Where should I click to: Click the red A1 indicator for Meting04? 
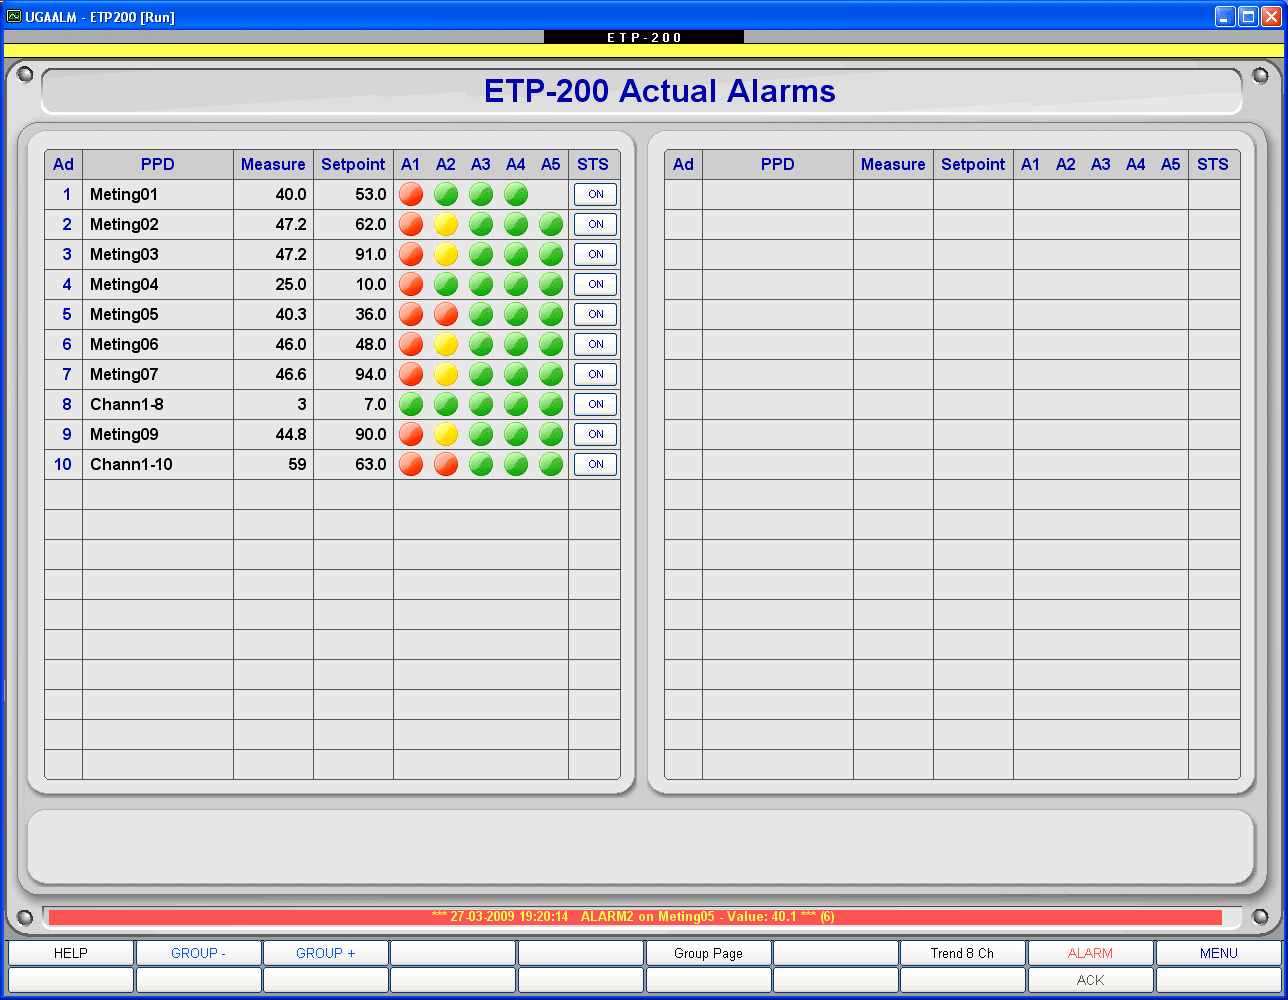click(x=411, y=284)
